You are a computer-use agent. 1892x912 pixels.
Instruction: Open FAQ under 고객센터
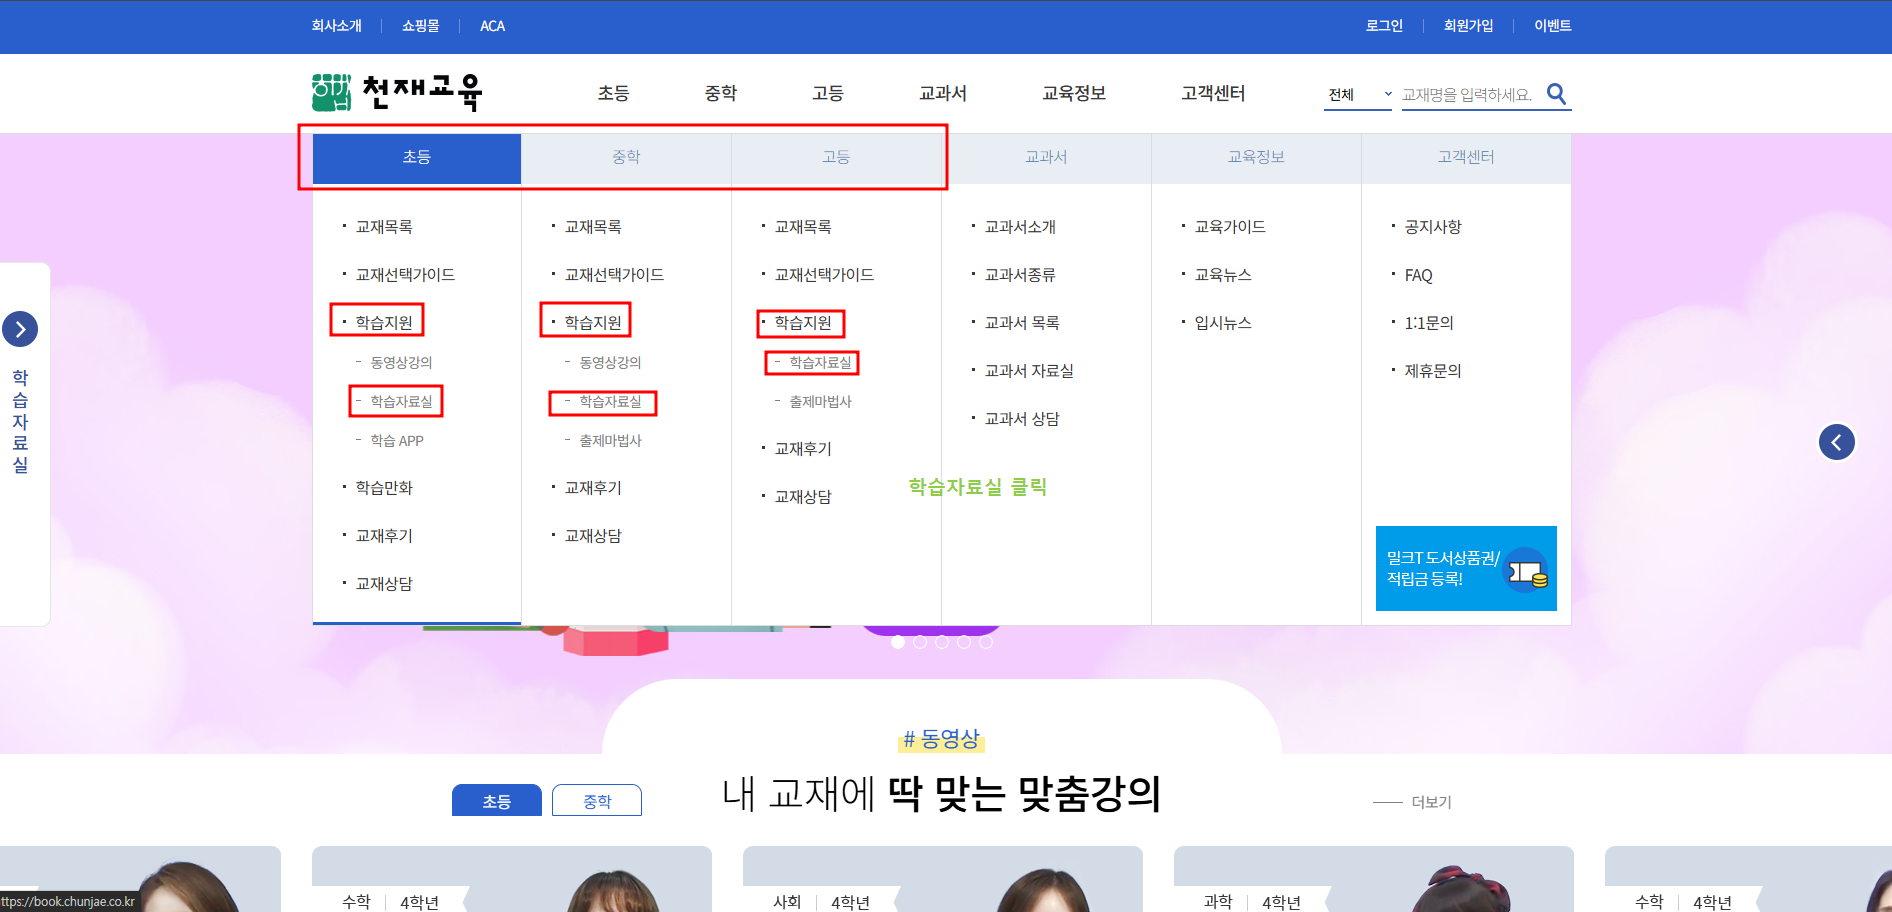pos(1418,275)
